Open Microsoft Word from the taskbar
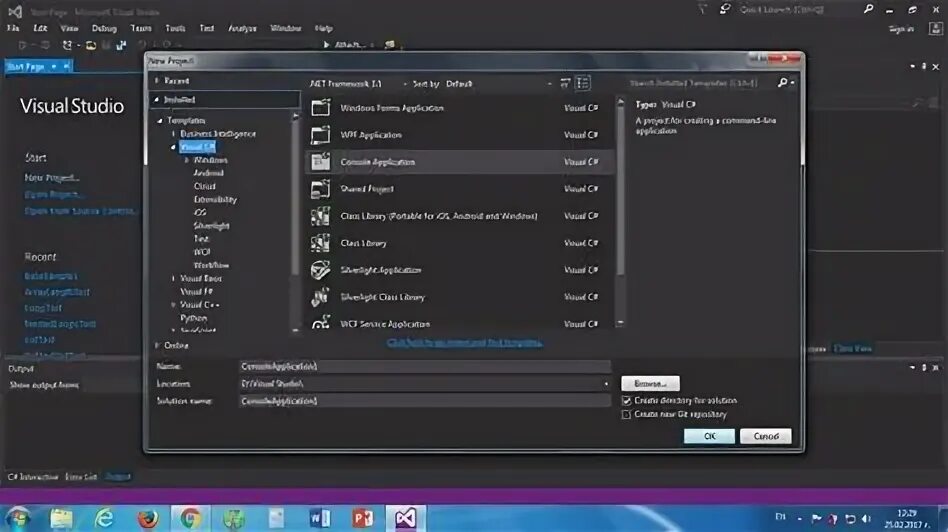The image size is (948, 532). [x=319, y=518]
